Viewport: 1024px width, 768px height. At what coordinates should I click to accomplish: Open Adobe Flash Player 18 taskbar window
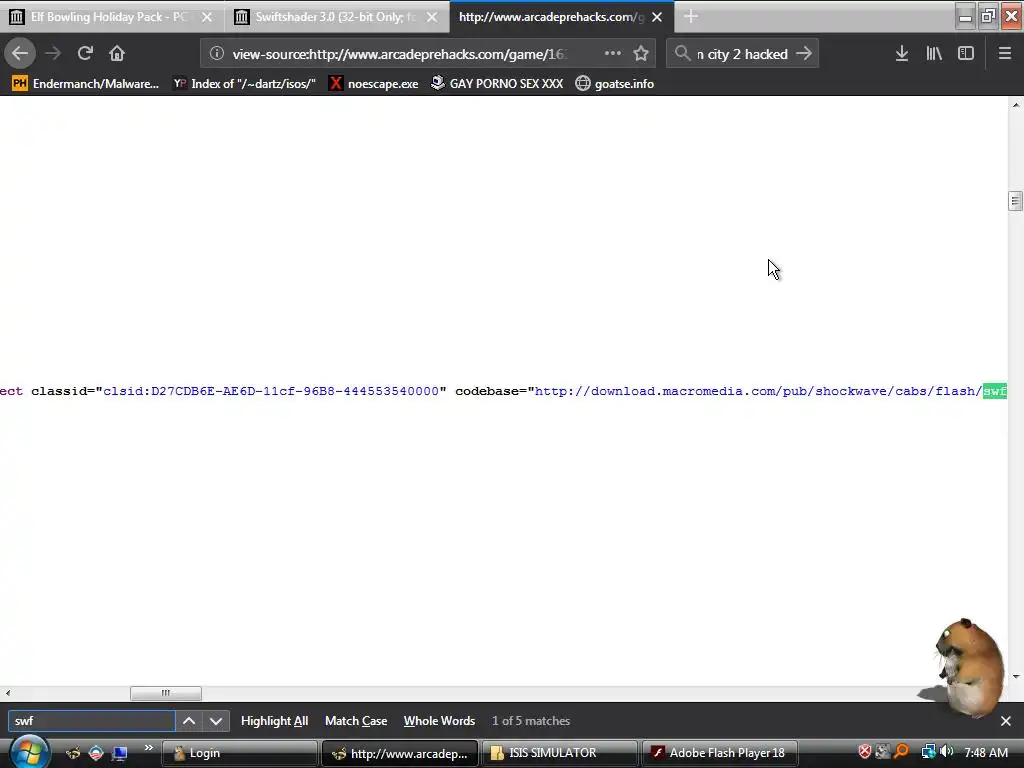720,753
